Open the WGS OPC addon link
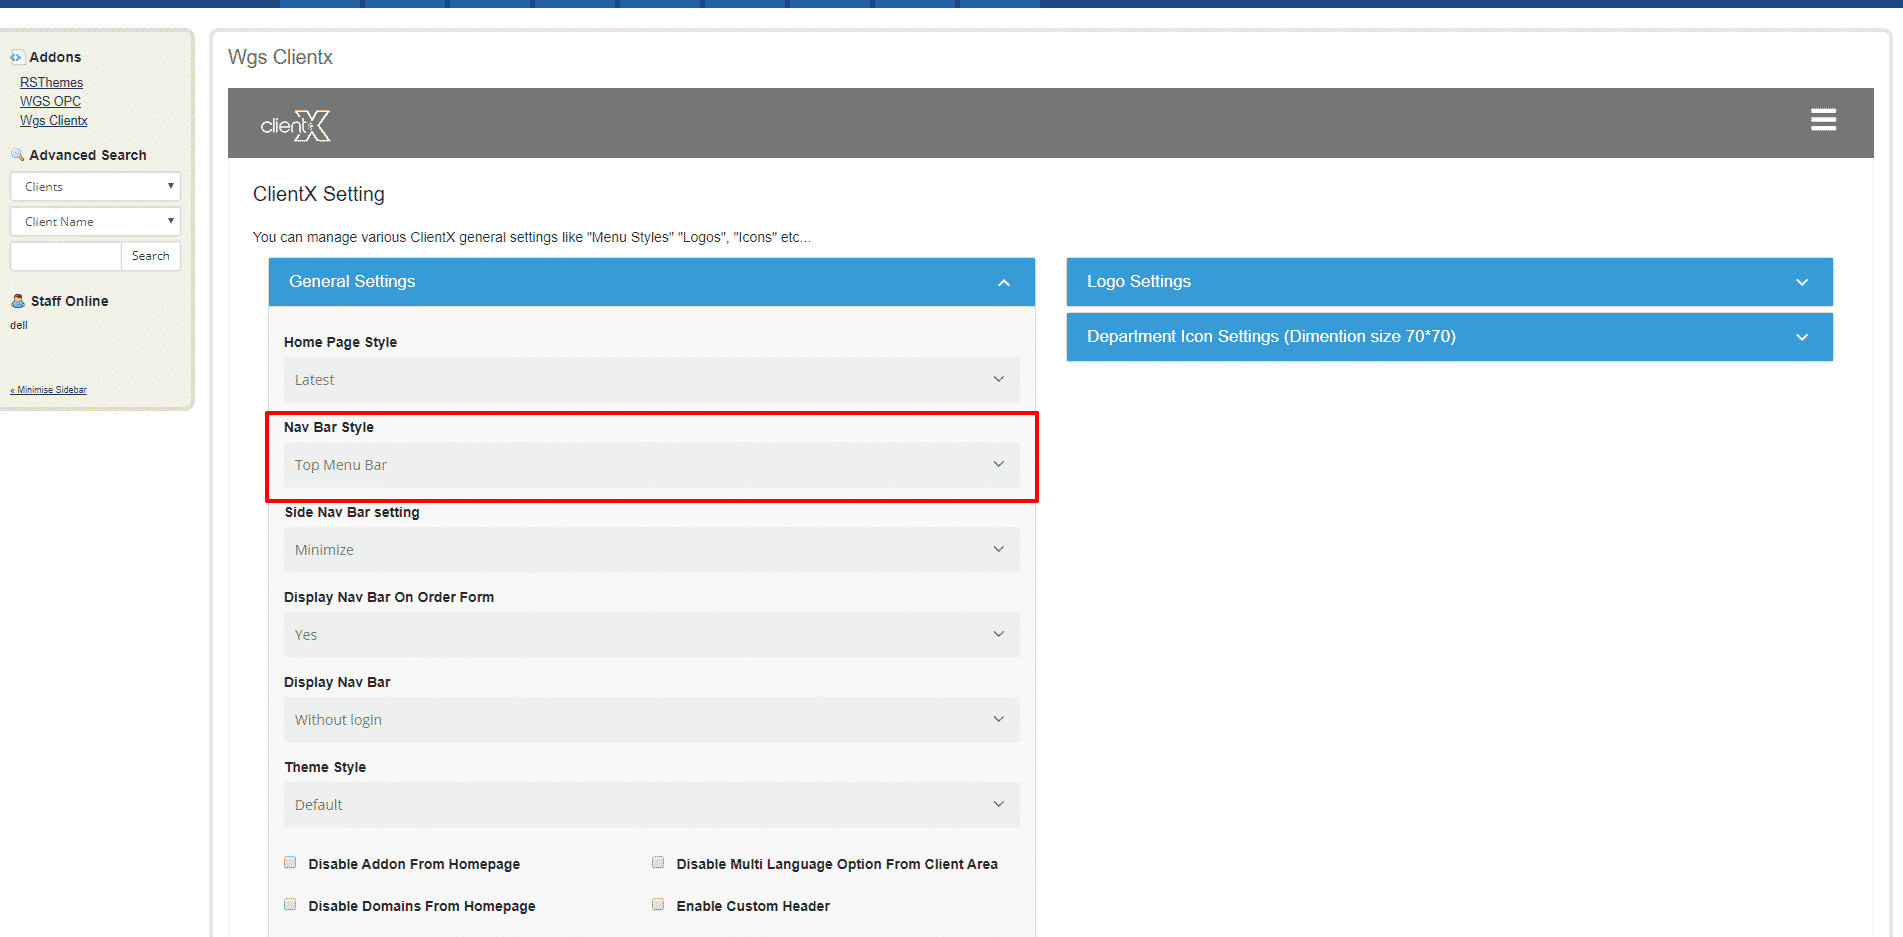Viewport: 1903px width, 937px height. point(50,101)
